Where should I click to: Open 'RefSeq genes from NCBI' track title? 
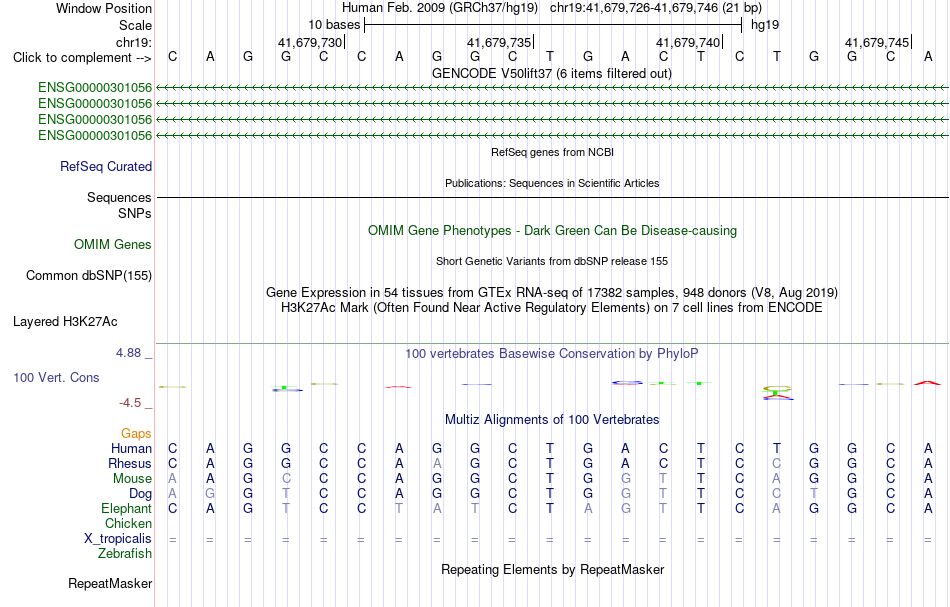pyautogui.click(x=552, y=152)
